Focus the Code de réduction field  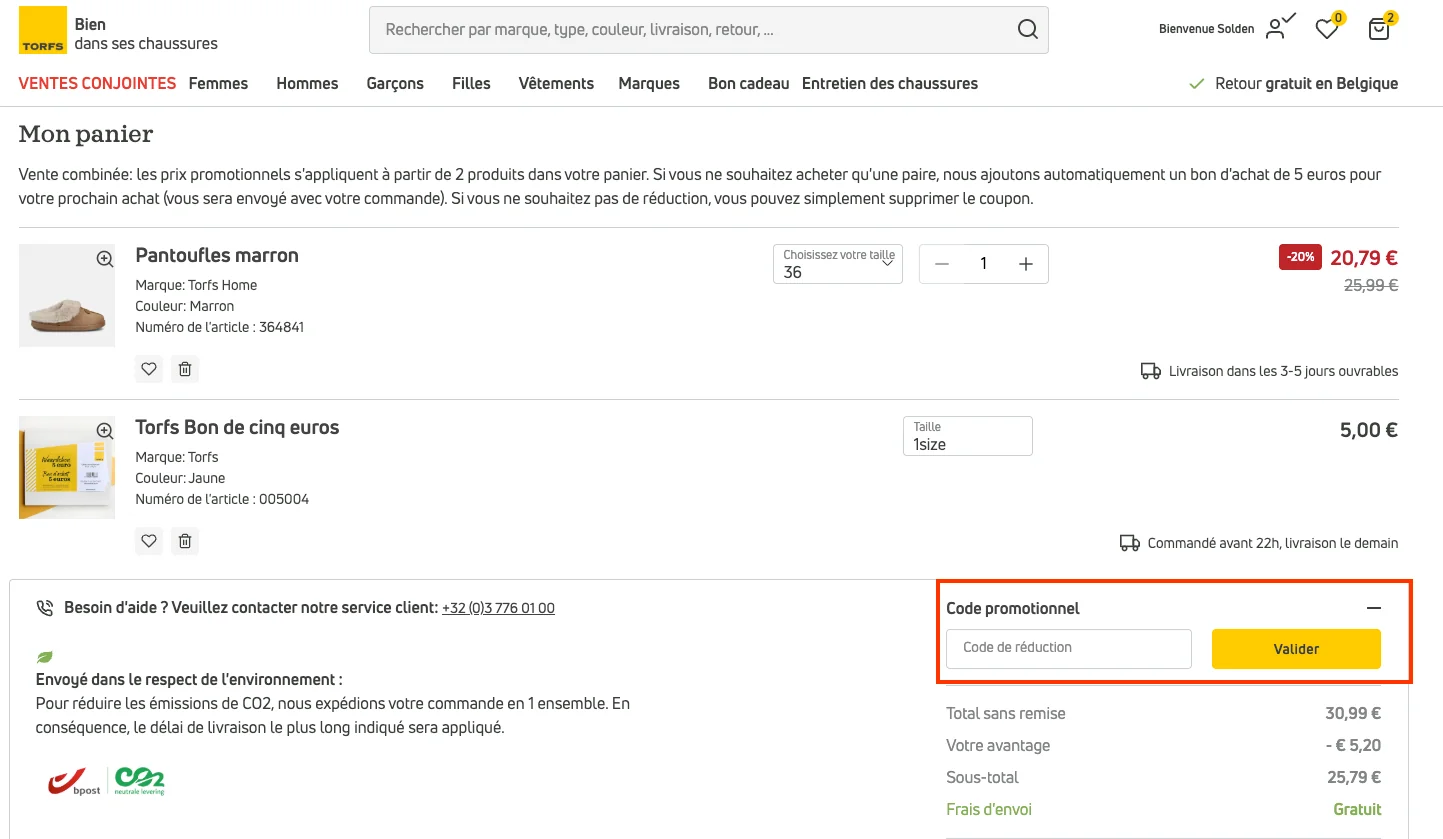click(x=1069, y=648)
